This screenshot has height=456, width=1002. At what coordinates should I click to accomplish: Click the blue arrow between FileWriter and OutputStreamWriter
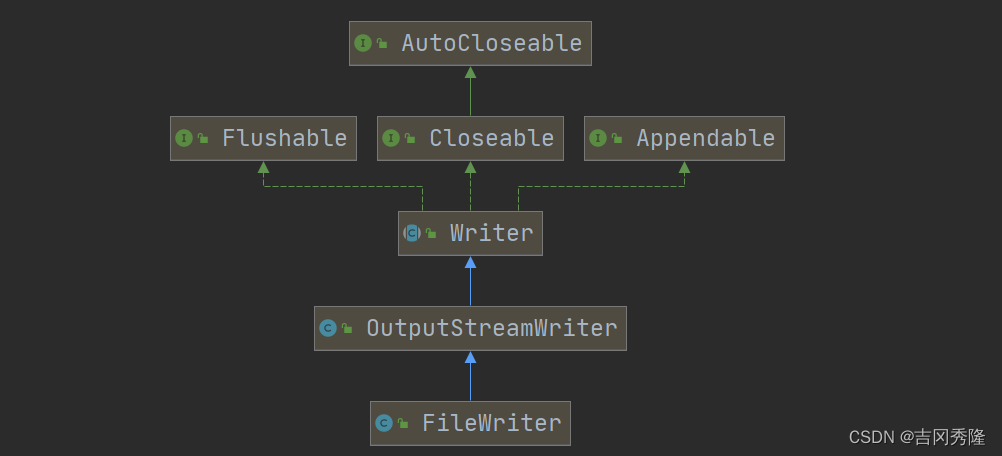coord(470,376)
